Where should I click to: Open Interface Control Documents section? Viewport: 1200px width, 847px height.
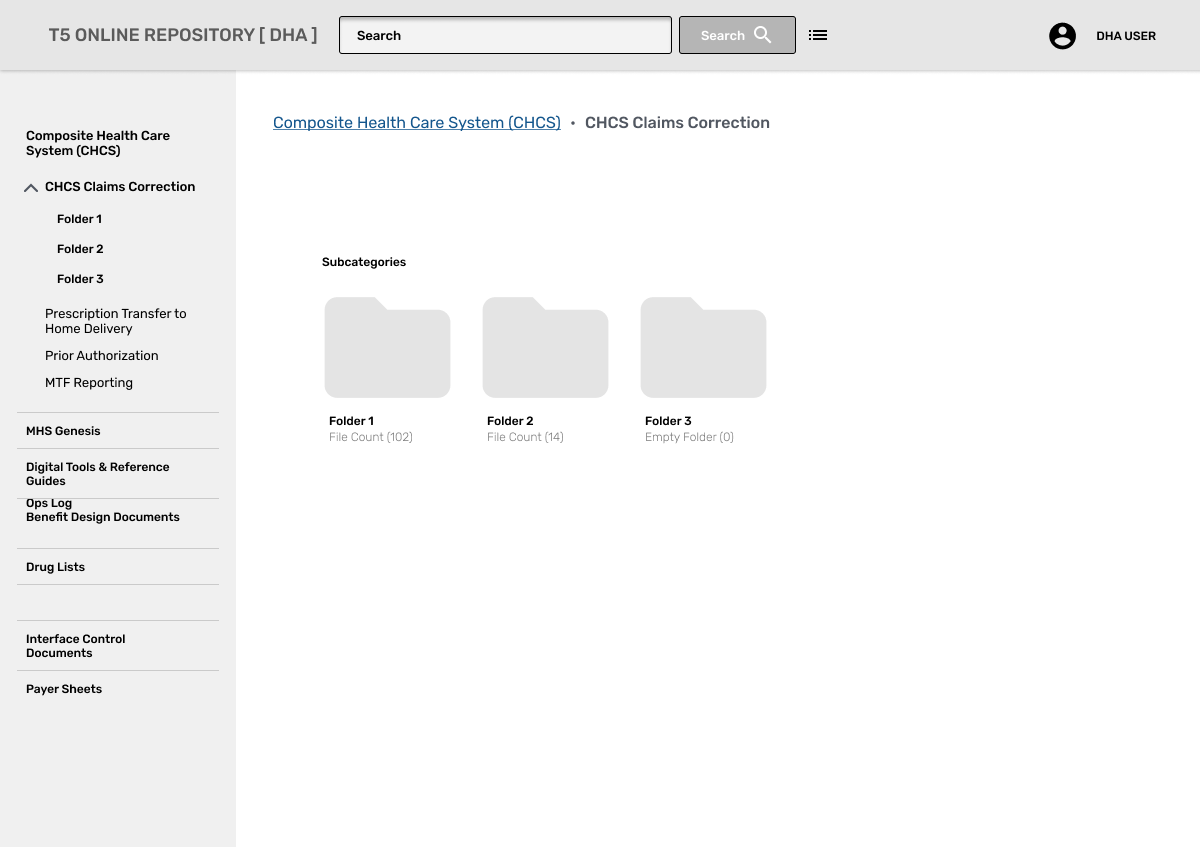pyautogui.click(x=76, y=646)
